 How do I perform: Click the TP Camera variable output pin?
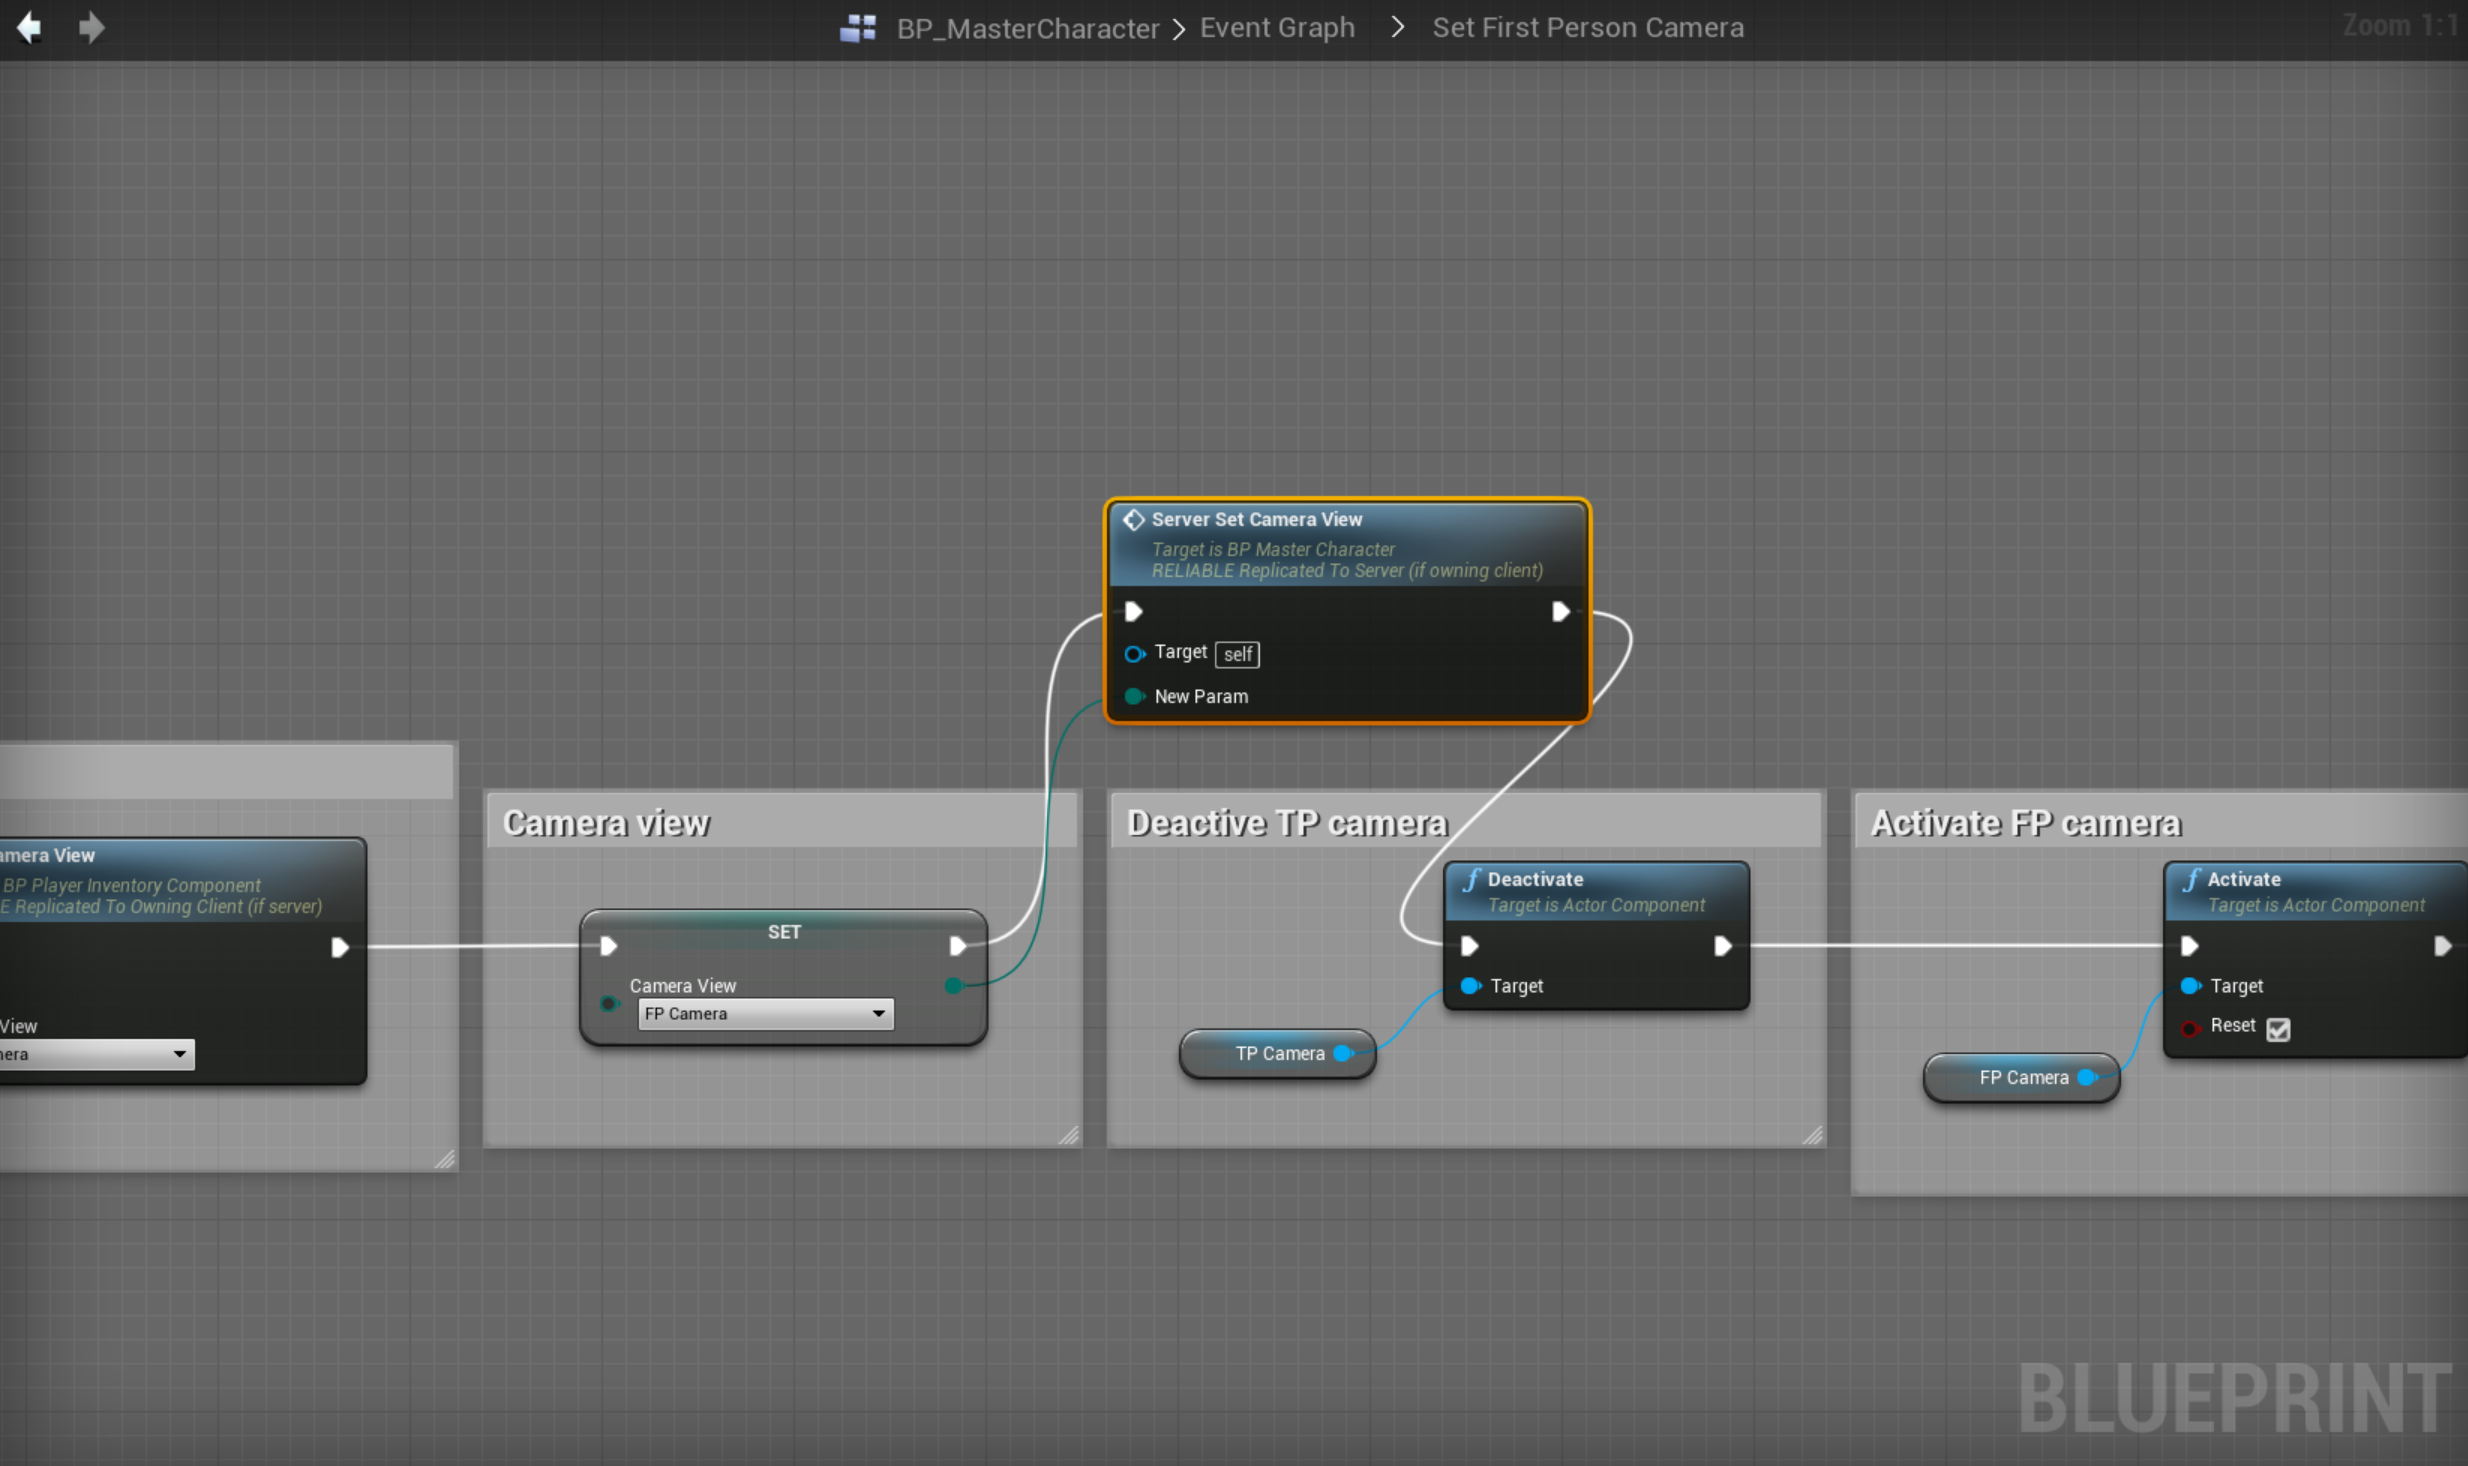tap(1343, 1053)
